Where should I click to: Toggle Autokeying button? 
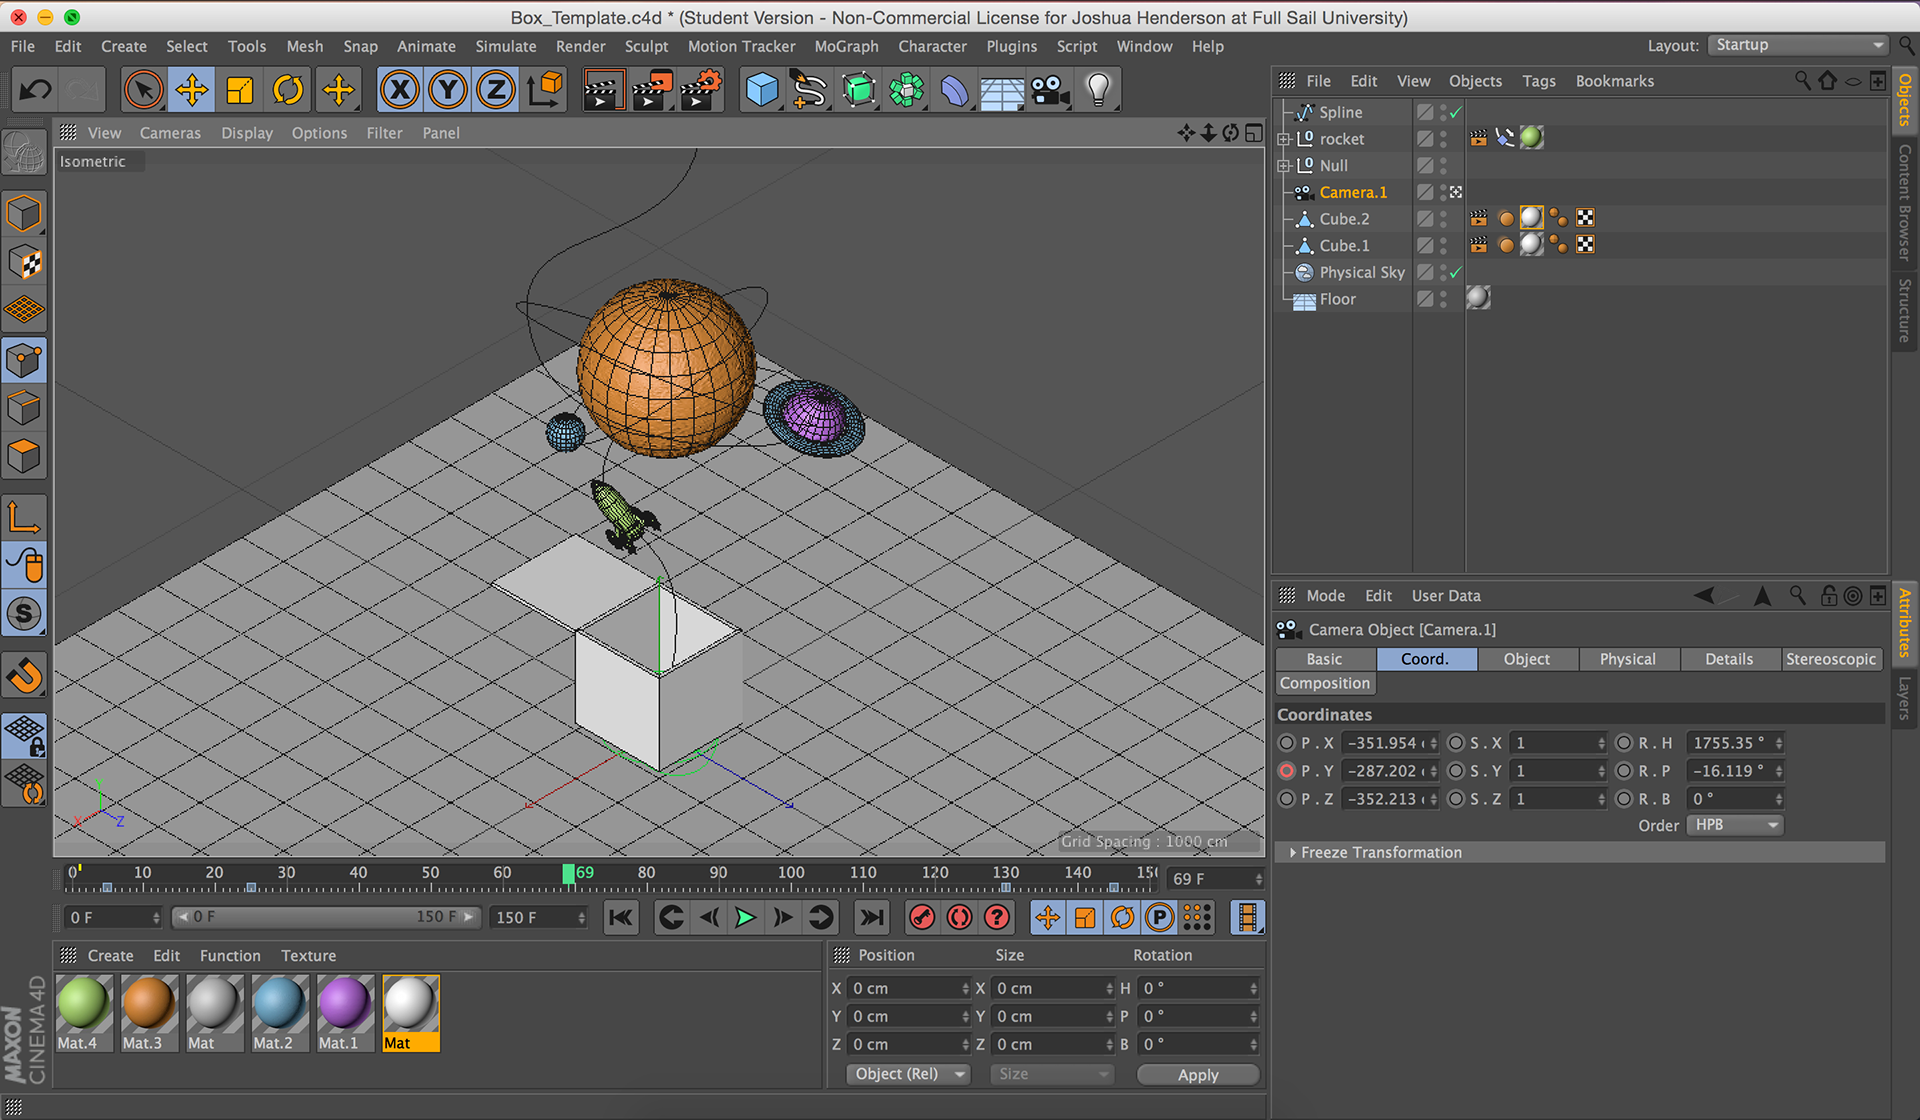[x=959, y=917]
